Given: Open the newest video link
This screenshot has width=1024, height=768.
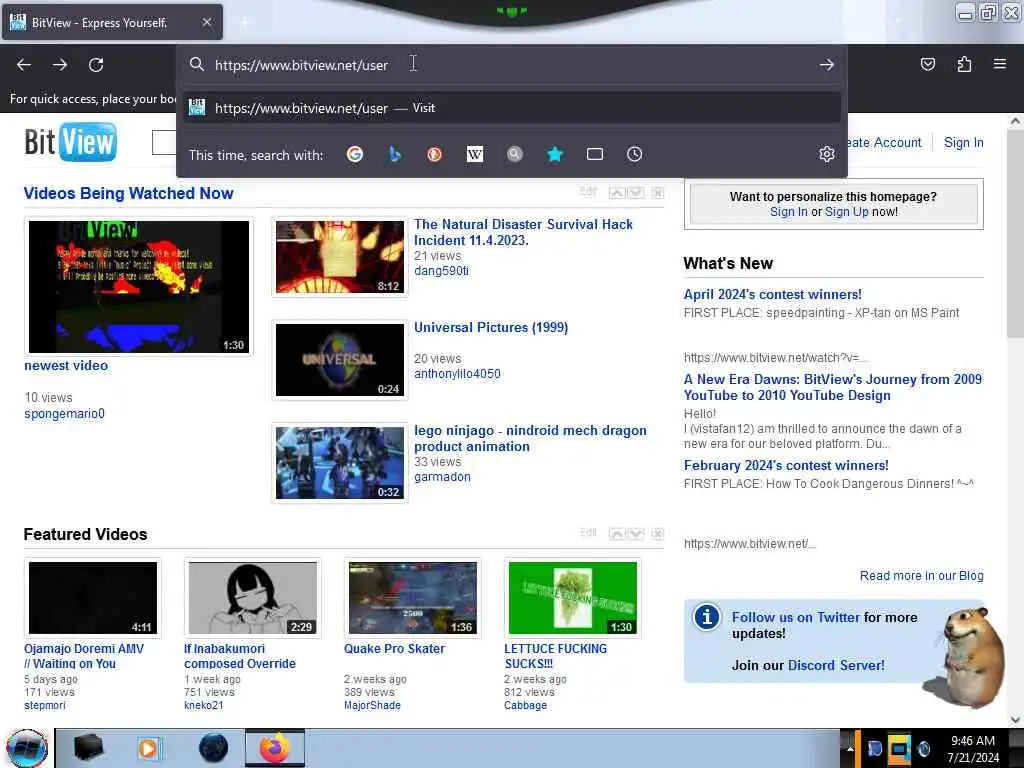Looking at the screenshot, I should [x=66, y=366].
